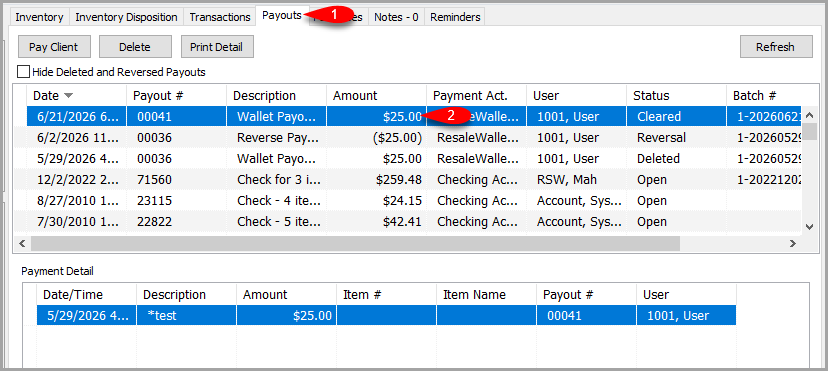Image resolution: width=828 pixels, height=371 pixels.
Task: Click the Amount header in payouts list
Action: pyautogui.click(x=377, y=96)
